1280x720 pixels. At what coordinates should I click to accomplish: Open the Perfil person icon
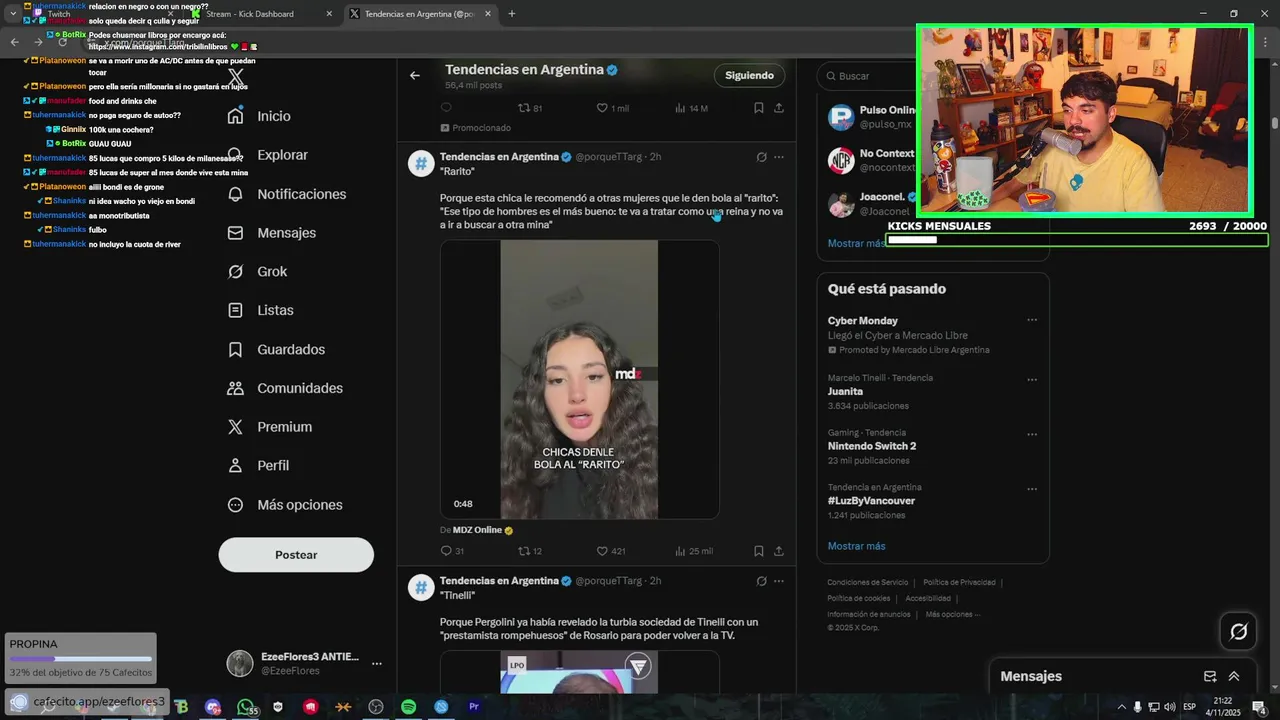click(236, 466)
